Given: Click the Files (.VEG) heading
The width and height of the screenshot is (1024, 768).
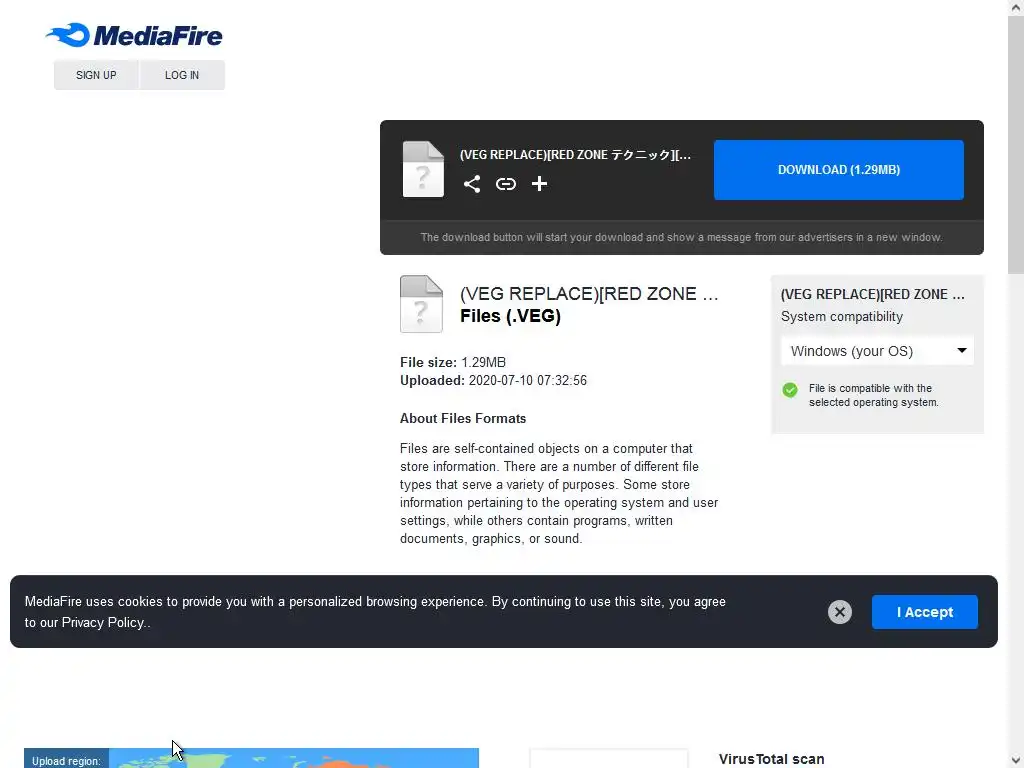Looking at the screenshot, I should point(510,316).
